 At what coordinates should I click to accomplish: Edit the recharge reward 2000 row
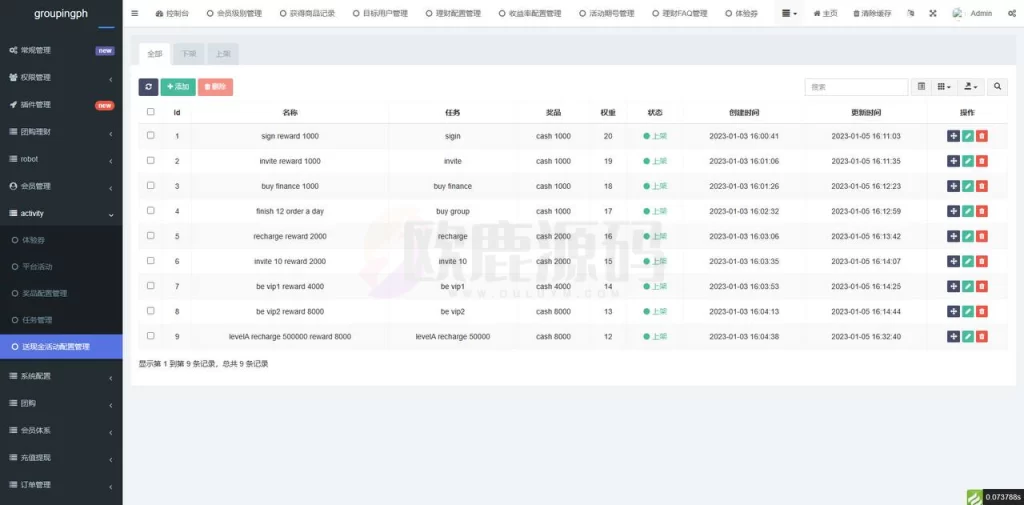tap(968, 236)
